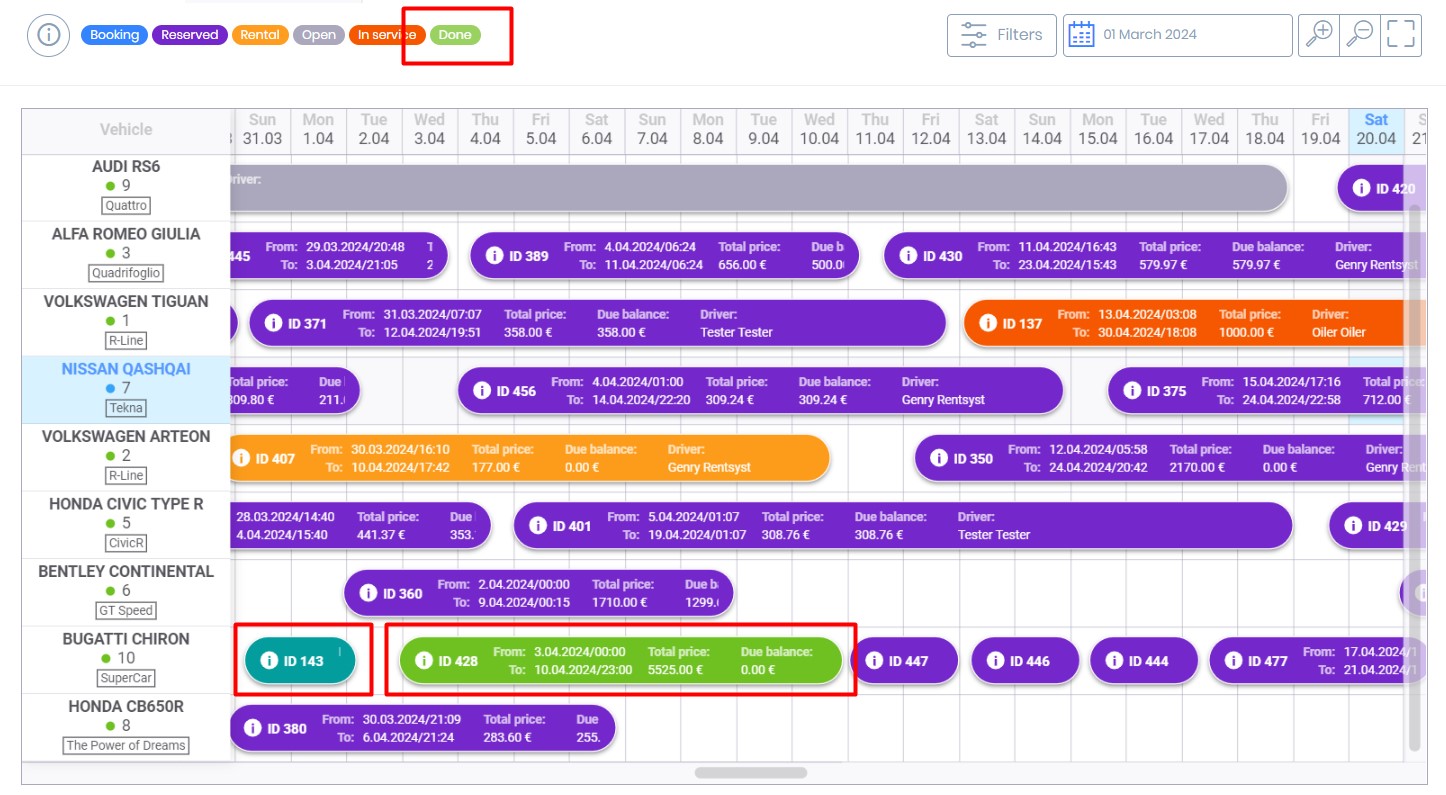1446x795 pixels.
Task: Click the horizontal scrollbar thumb
Action: point(750,772)
